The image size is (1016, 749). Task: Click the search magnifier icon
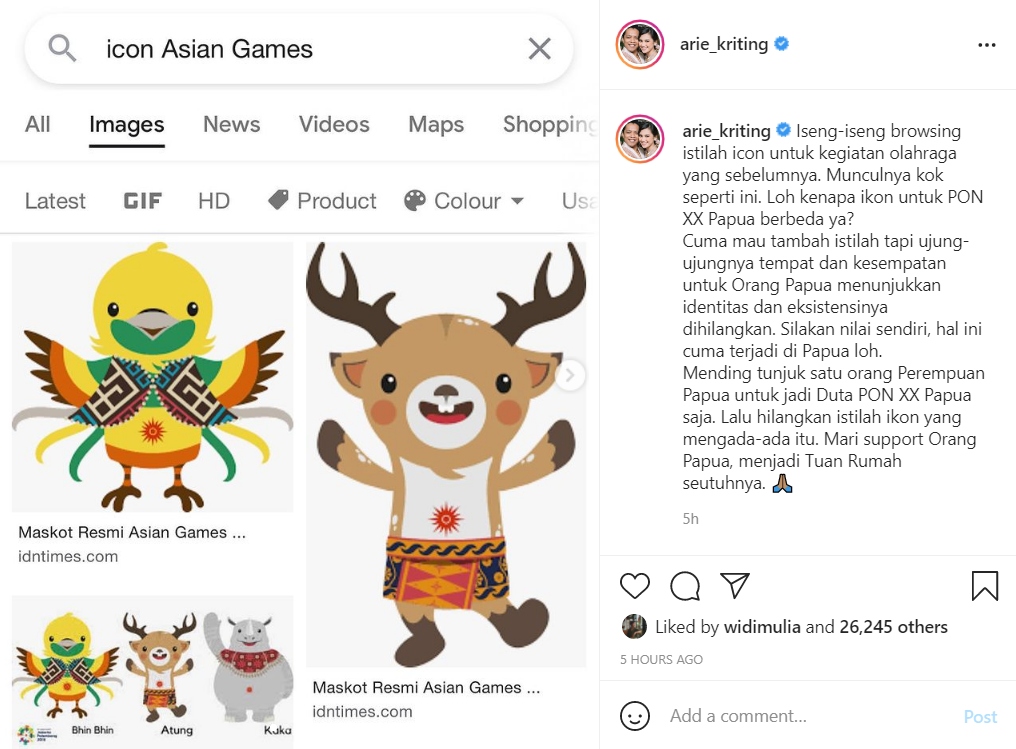(x=62, y=49)
